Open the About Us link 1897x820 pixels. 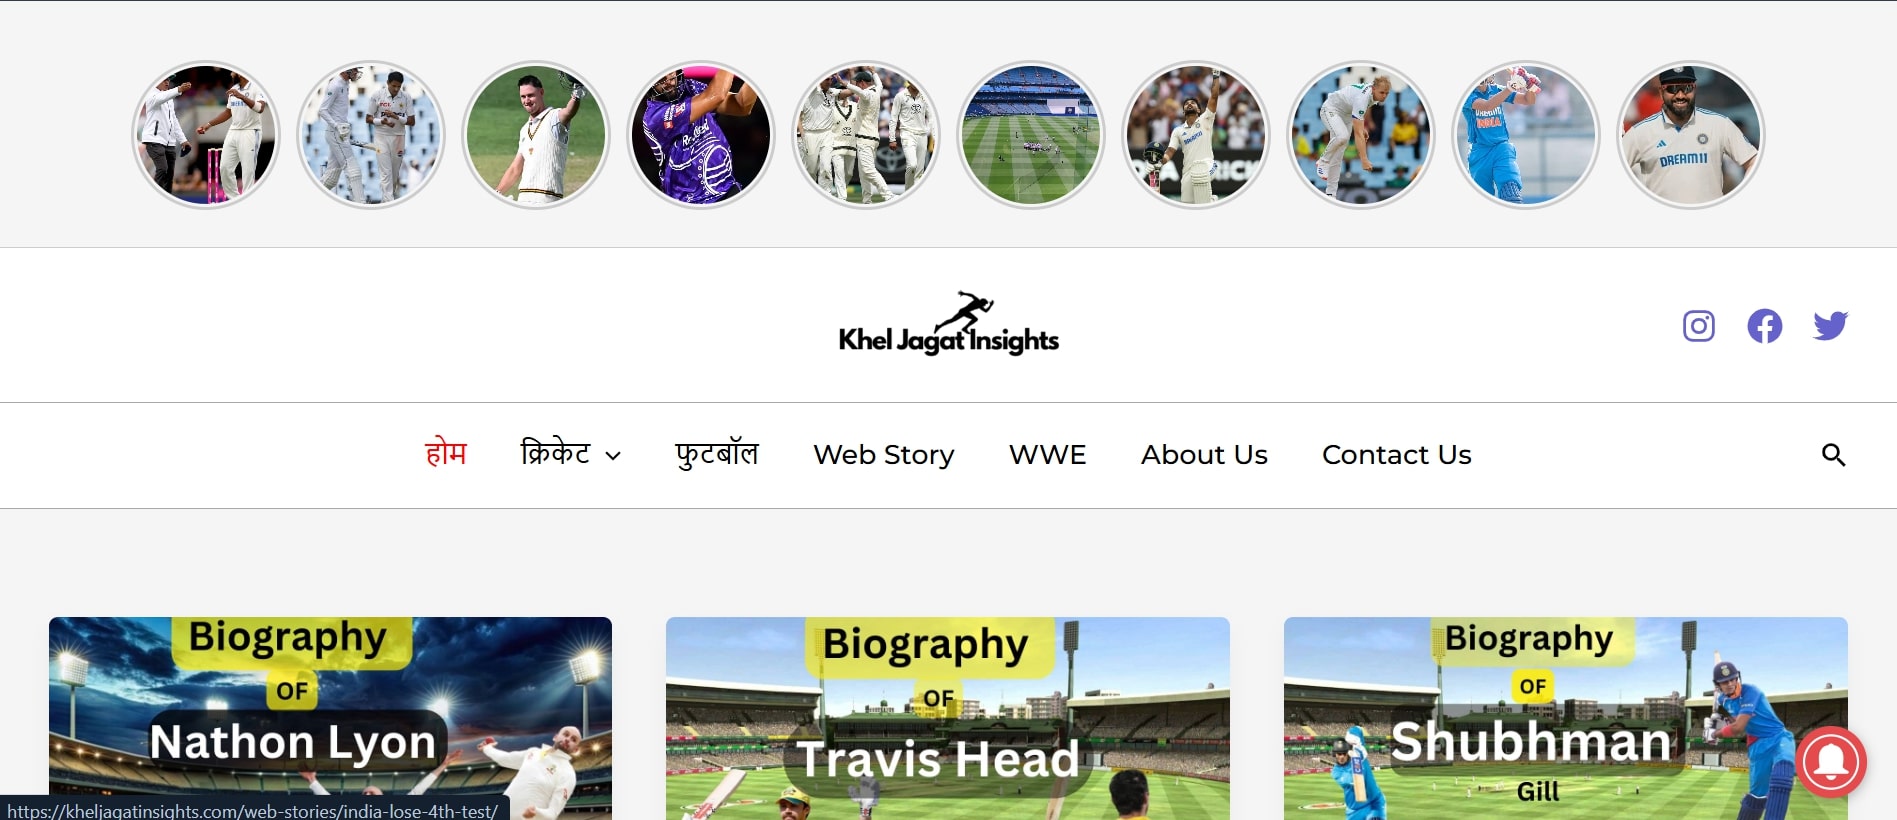(1204, 455)
